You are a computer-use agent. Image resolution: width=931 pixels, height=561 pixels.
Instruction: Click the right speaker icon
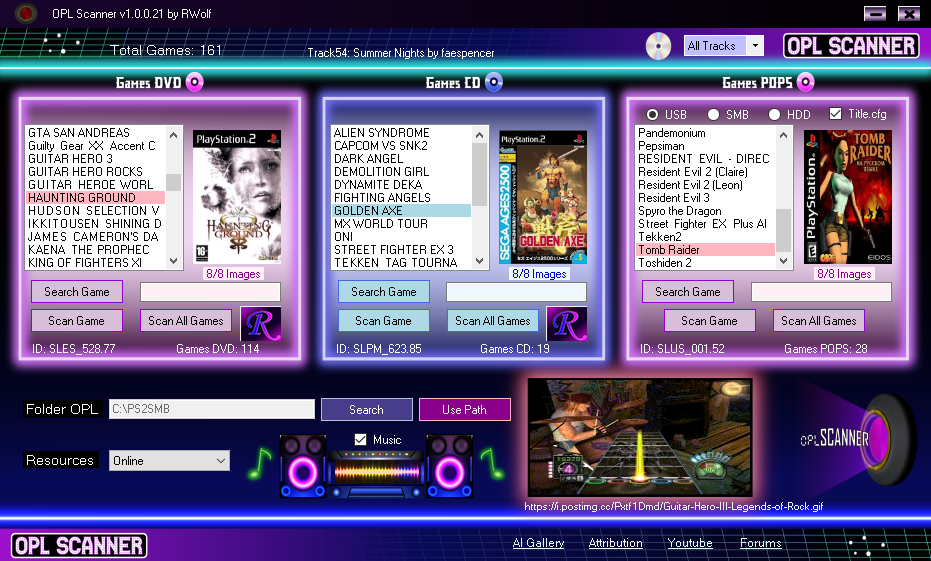449,465
